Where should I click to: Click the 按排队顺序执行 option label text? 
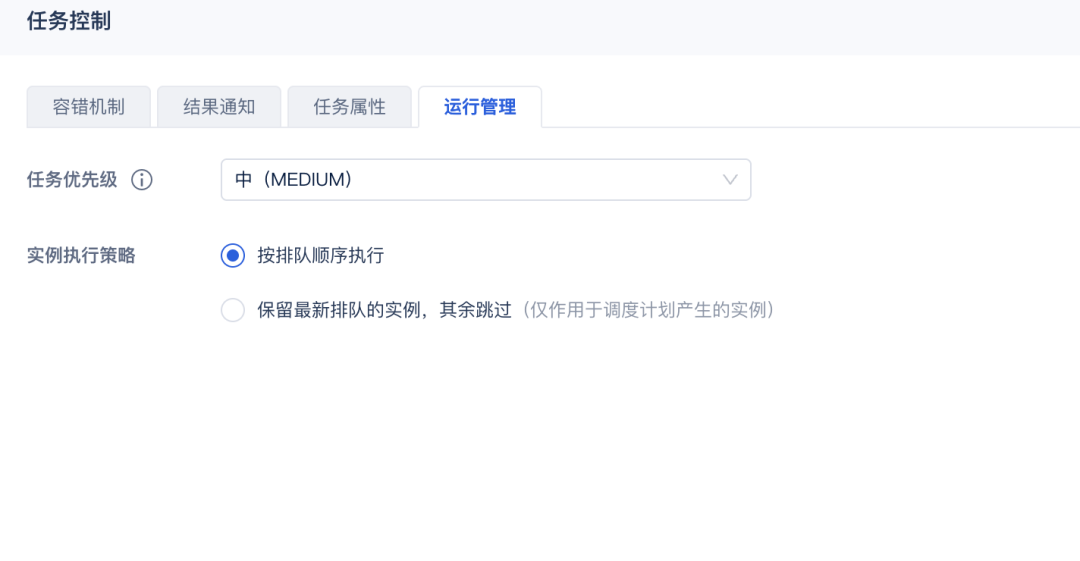tap(320, 256)
